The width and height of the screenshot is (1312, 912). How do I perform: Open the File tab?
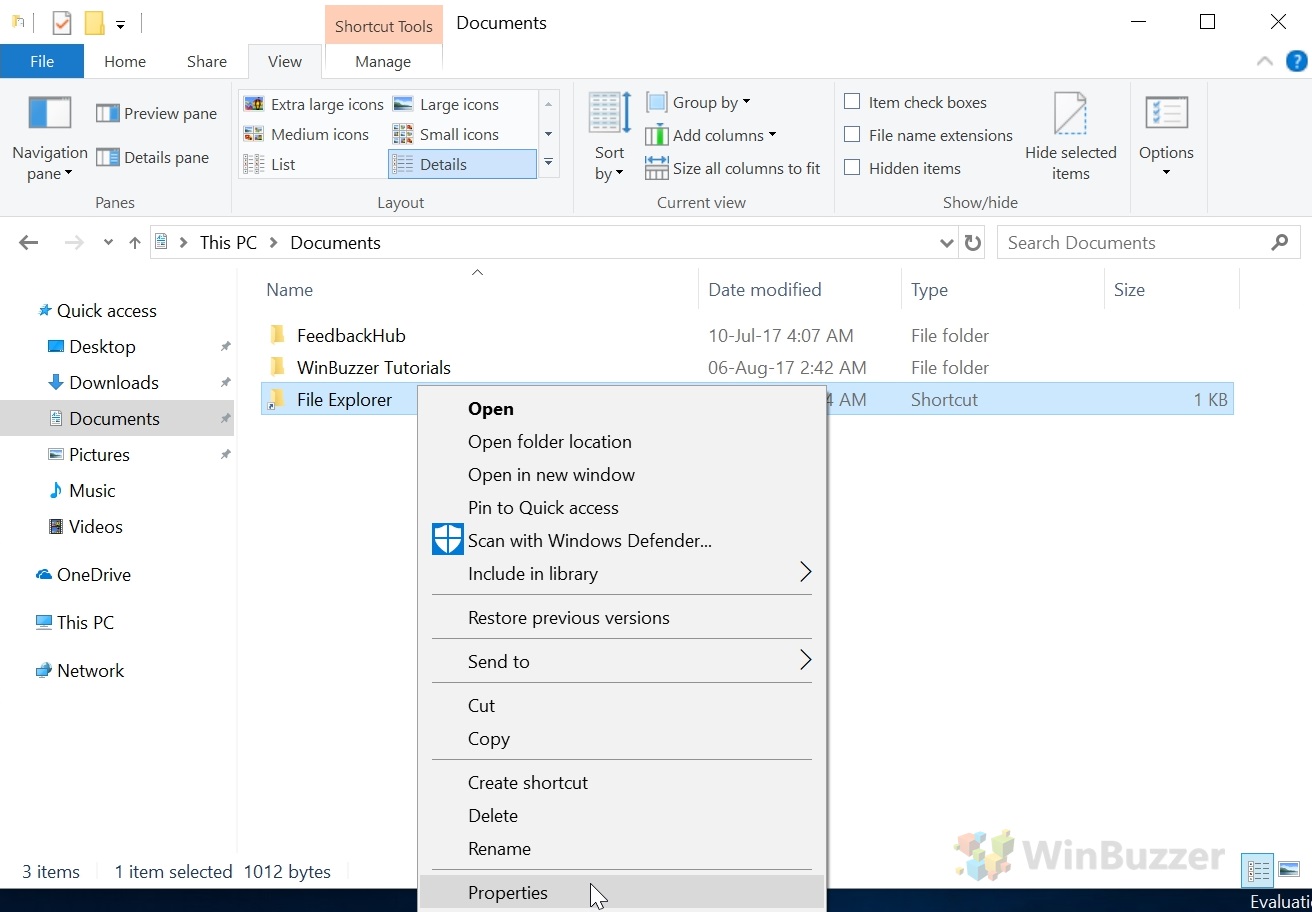(42, 61)
